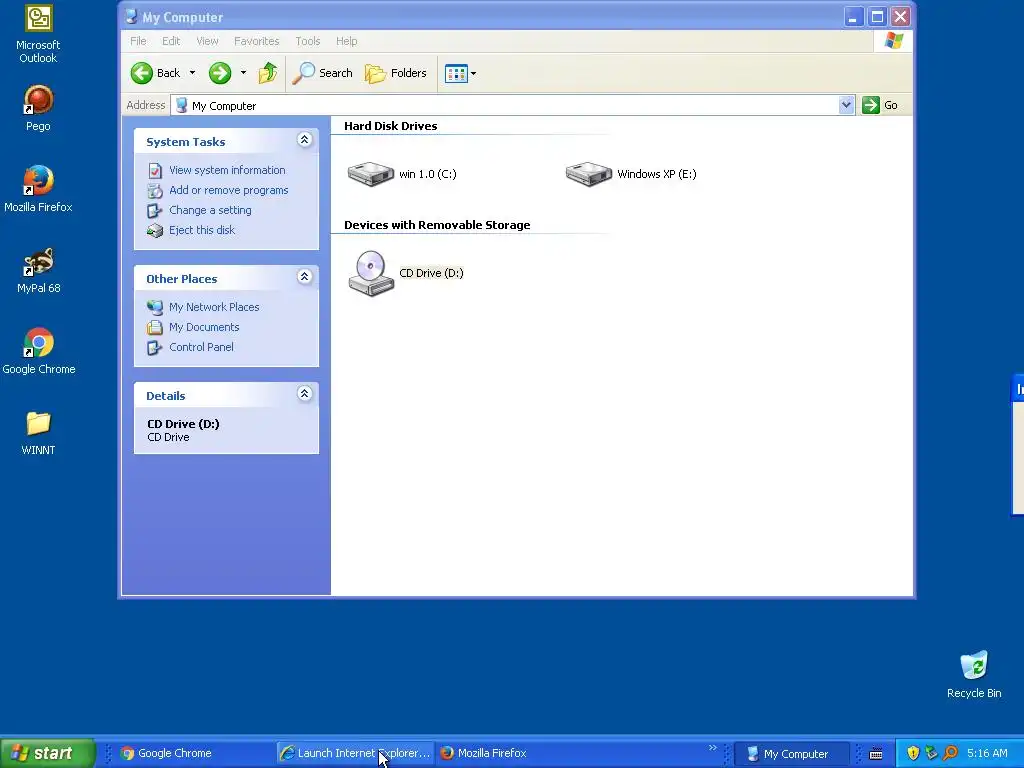This screenshot has height=768, width=1024.
Task: Click Google Chrome in the taskbar
Action: pos(167,753)
